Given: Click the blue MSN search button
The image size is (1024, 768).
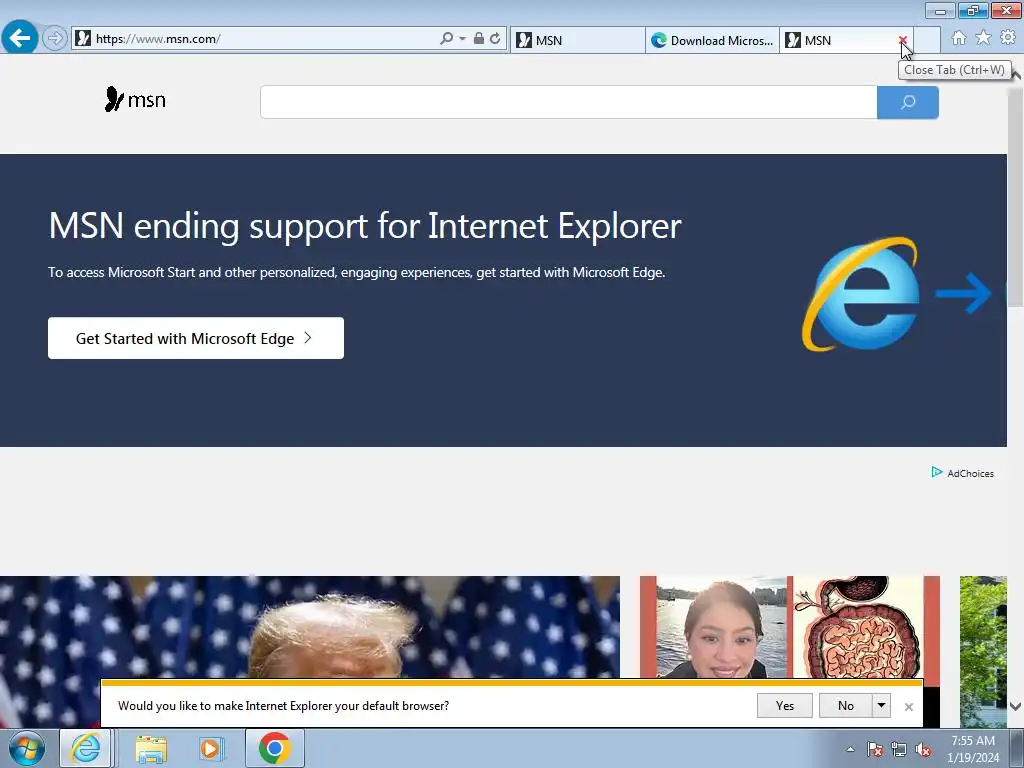Looking at the screenshot, I should point(908,102).
